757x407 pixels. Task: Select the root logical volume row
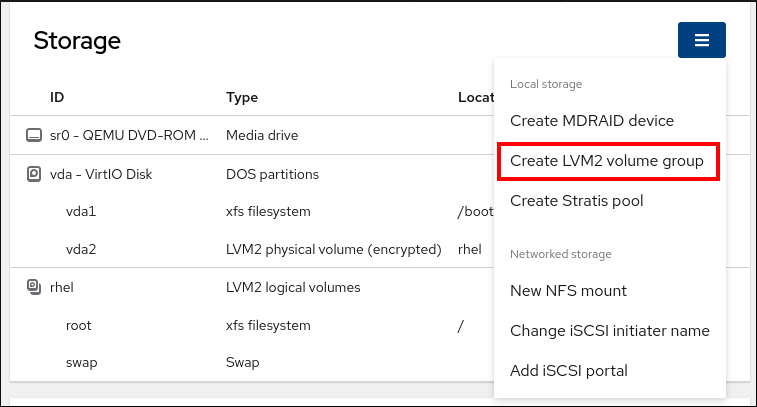(x=80, y=325)
